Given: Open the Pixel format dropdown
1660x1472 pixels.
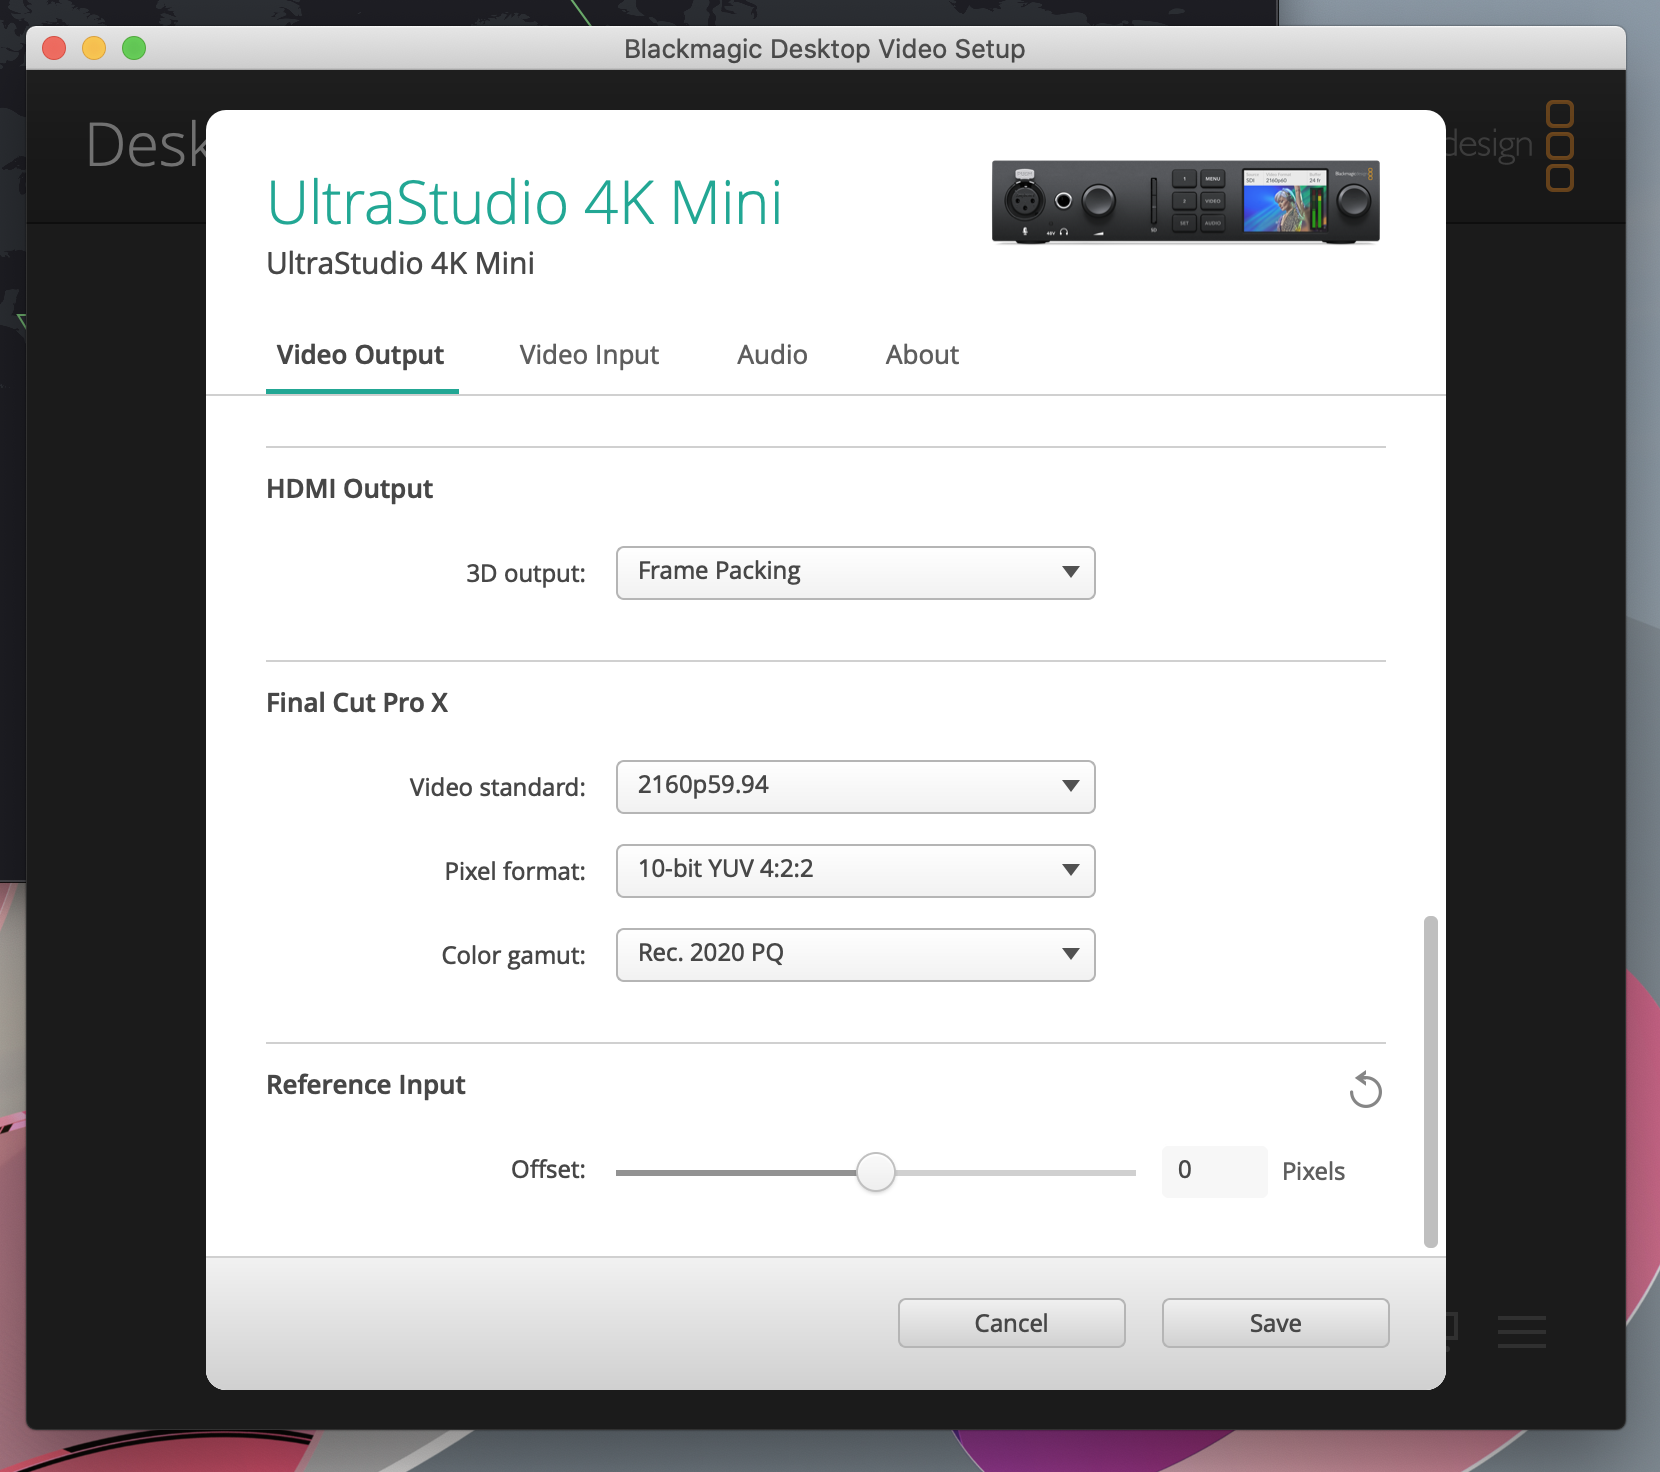Looking at the screenshot, I should pyautogui.click(x=855, y=871).
